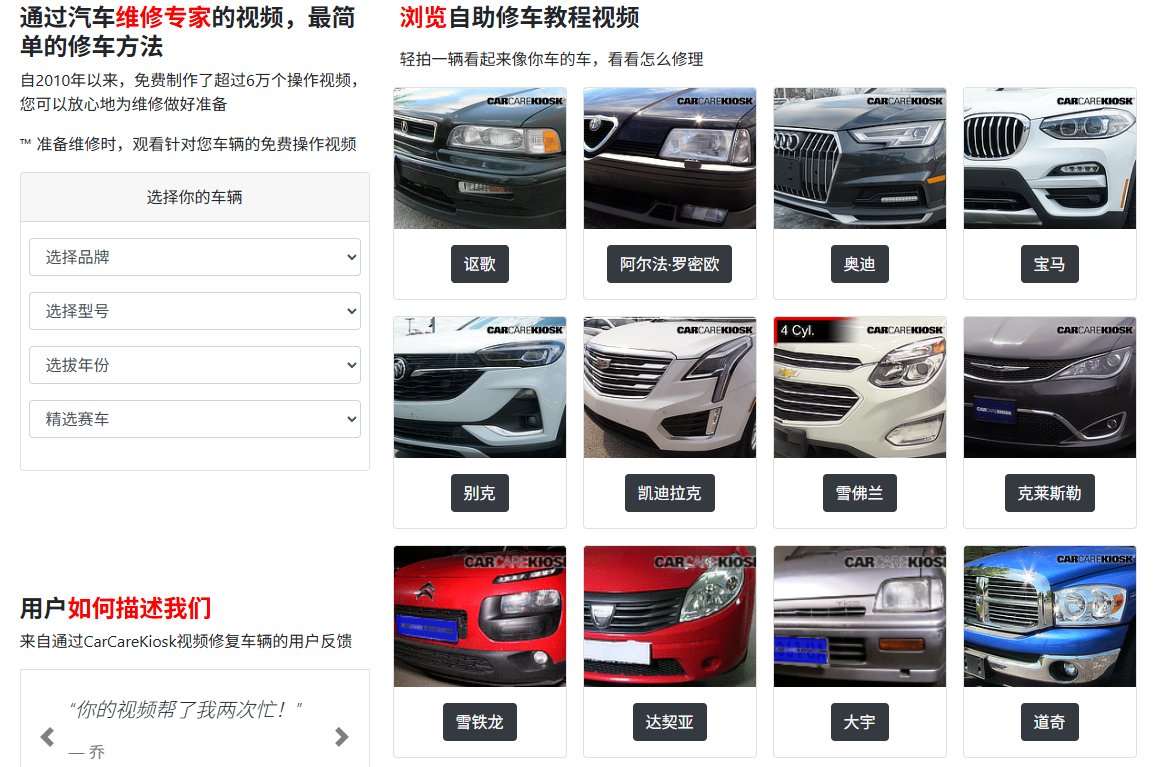Screen dimensions: 1170x767
Task: Select the 大宇 brand button
Action: (860, 722)
